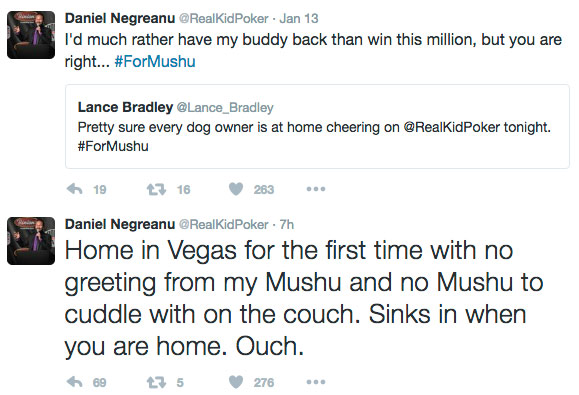Viewport: 579px width, 395px height.
Task: Retweet the Jan 13 tweet with 16 retweets
Action: tap(157, 189)
